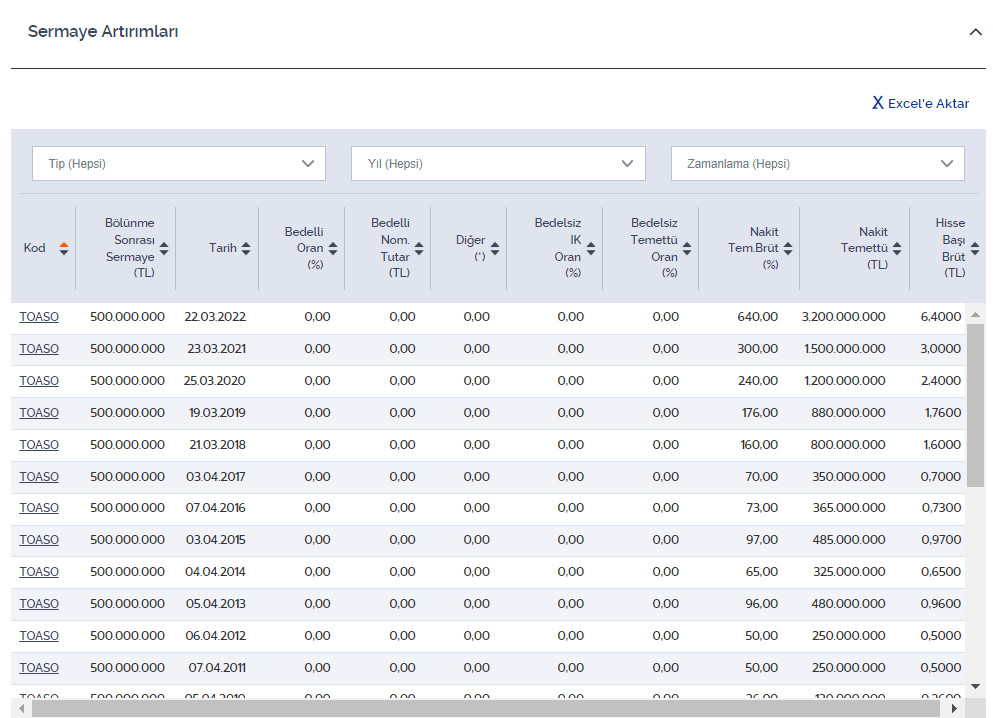Click the Hisse Başı Brüt value 3,0000
The image size is (993, 718).
pos(941,349)
